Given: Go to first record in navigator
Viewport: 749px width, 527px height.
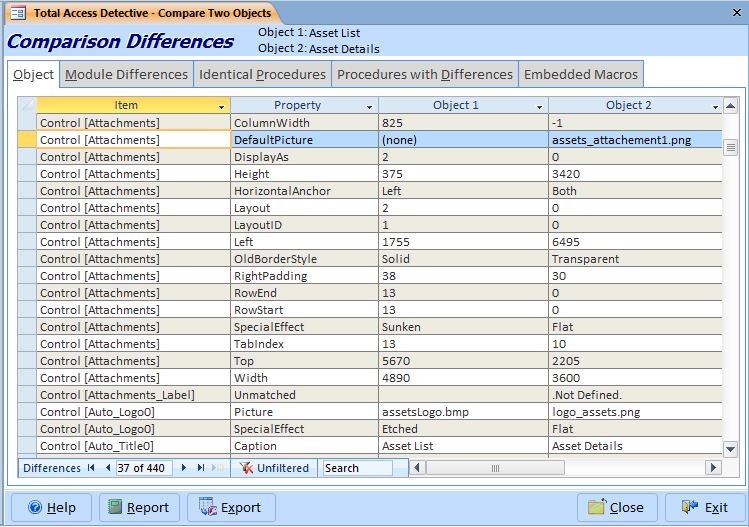Looking at the screenshot, I should tap(91, 468).
